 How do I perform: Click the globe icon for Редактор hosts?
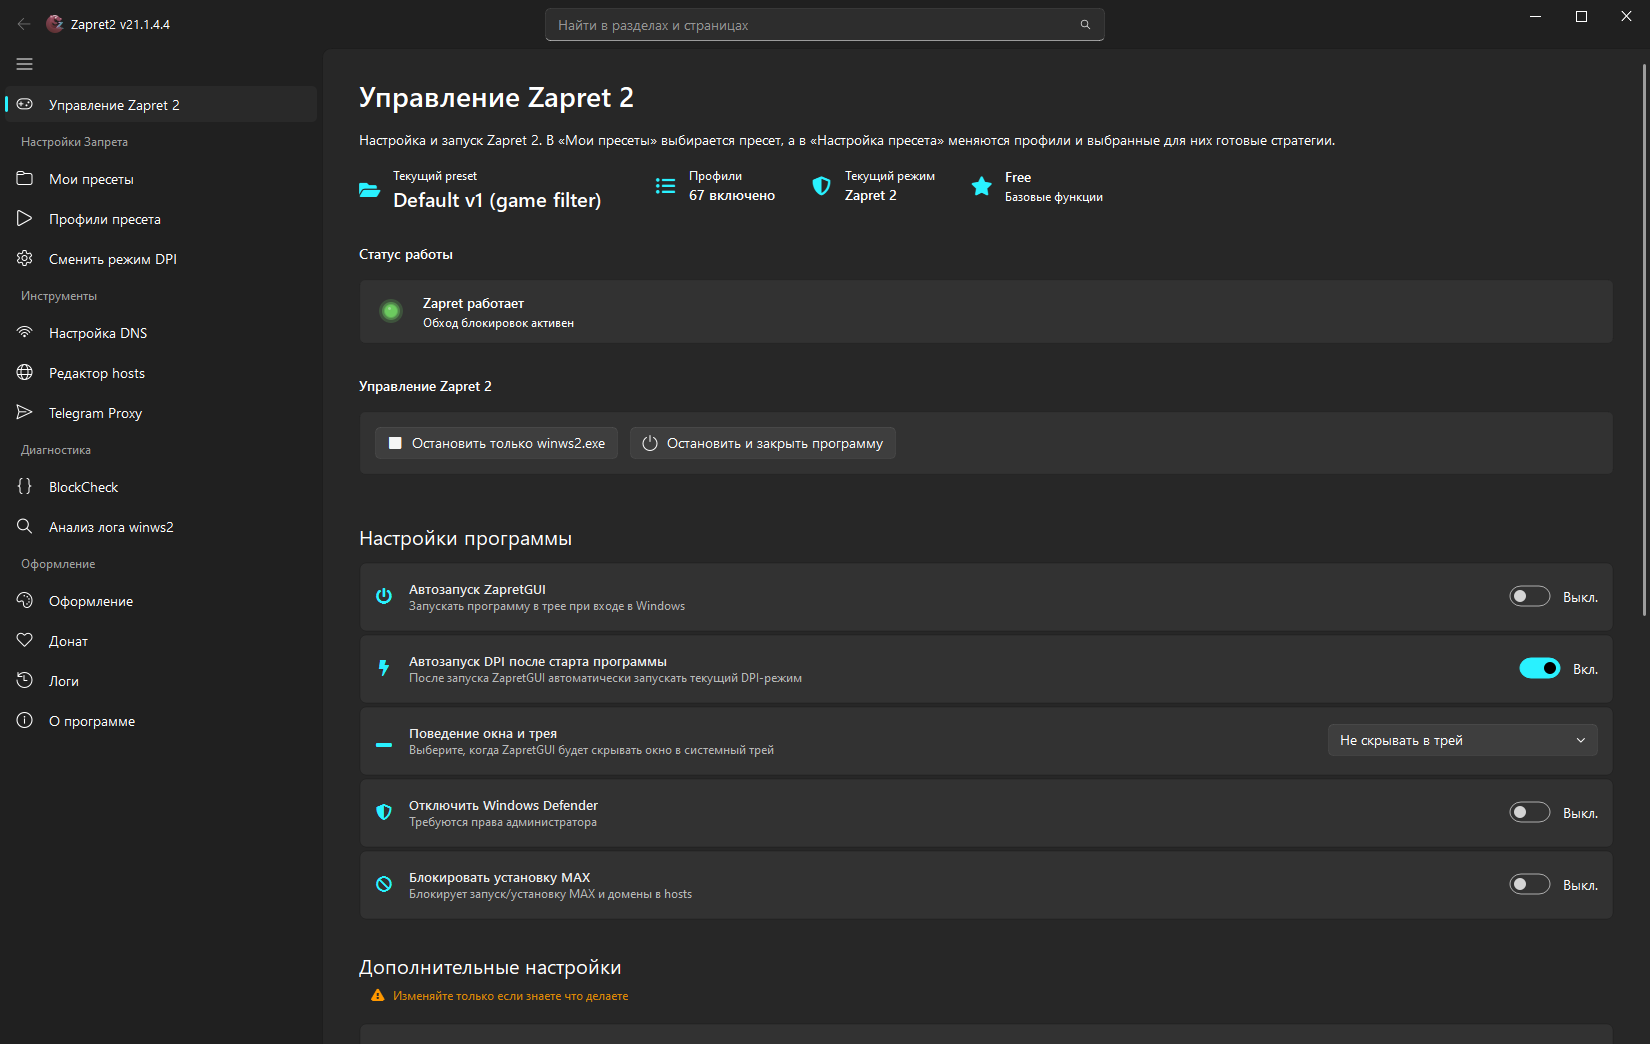tap(25, 372)
